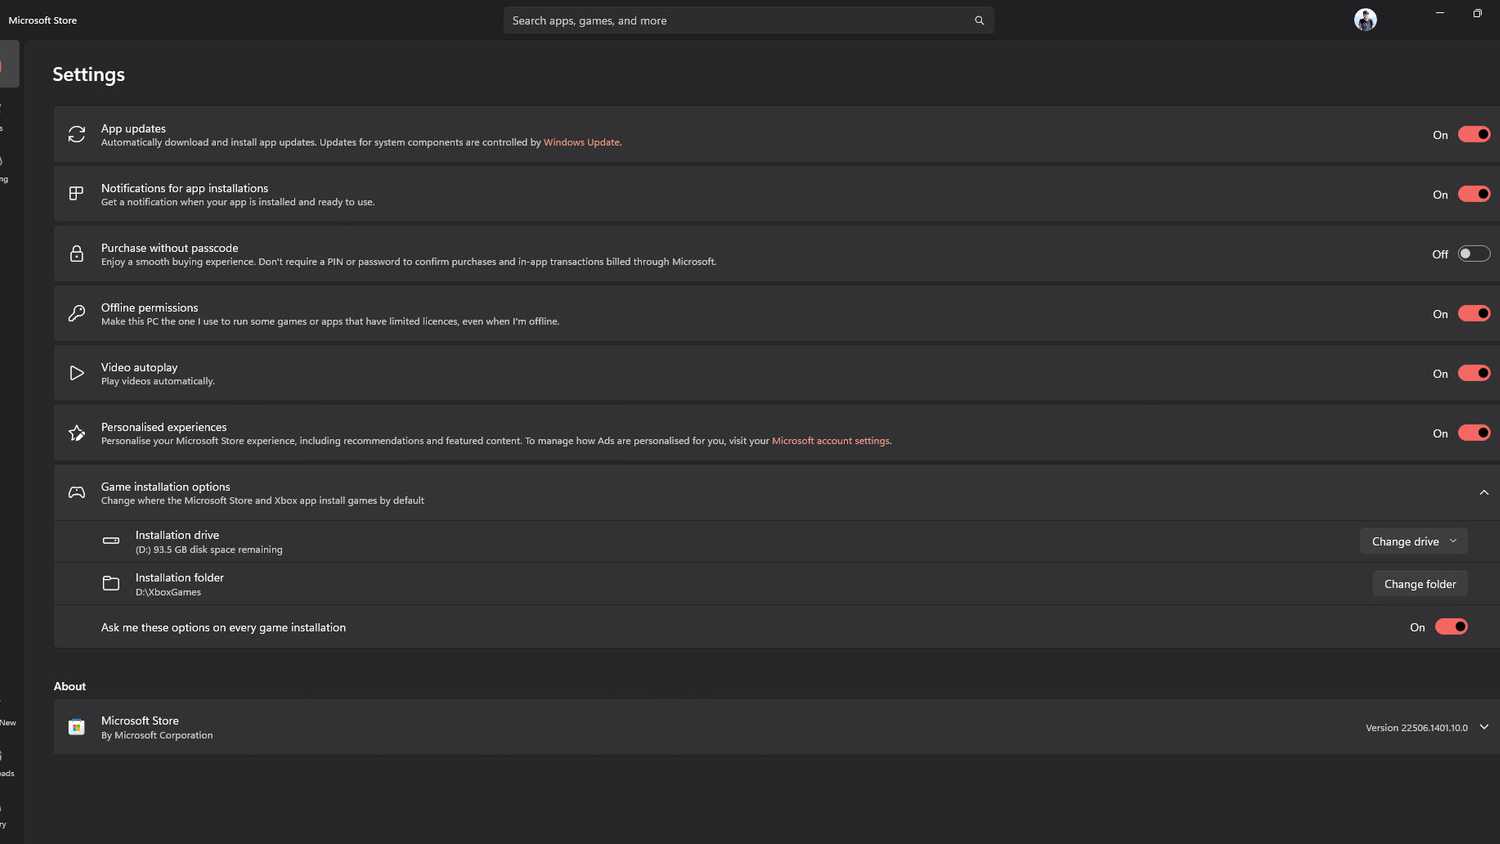The image size is (1500, 844).
Task: Click the padlock icon for Purchase without passcode
Action: pos(76,254)
